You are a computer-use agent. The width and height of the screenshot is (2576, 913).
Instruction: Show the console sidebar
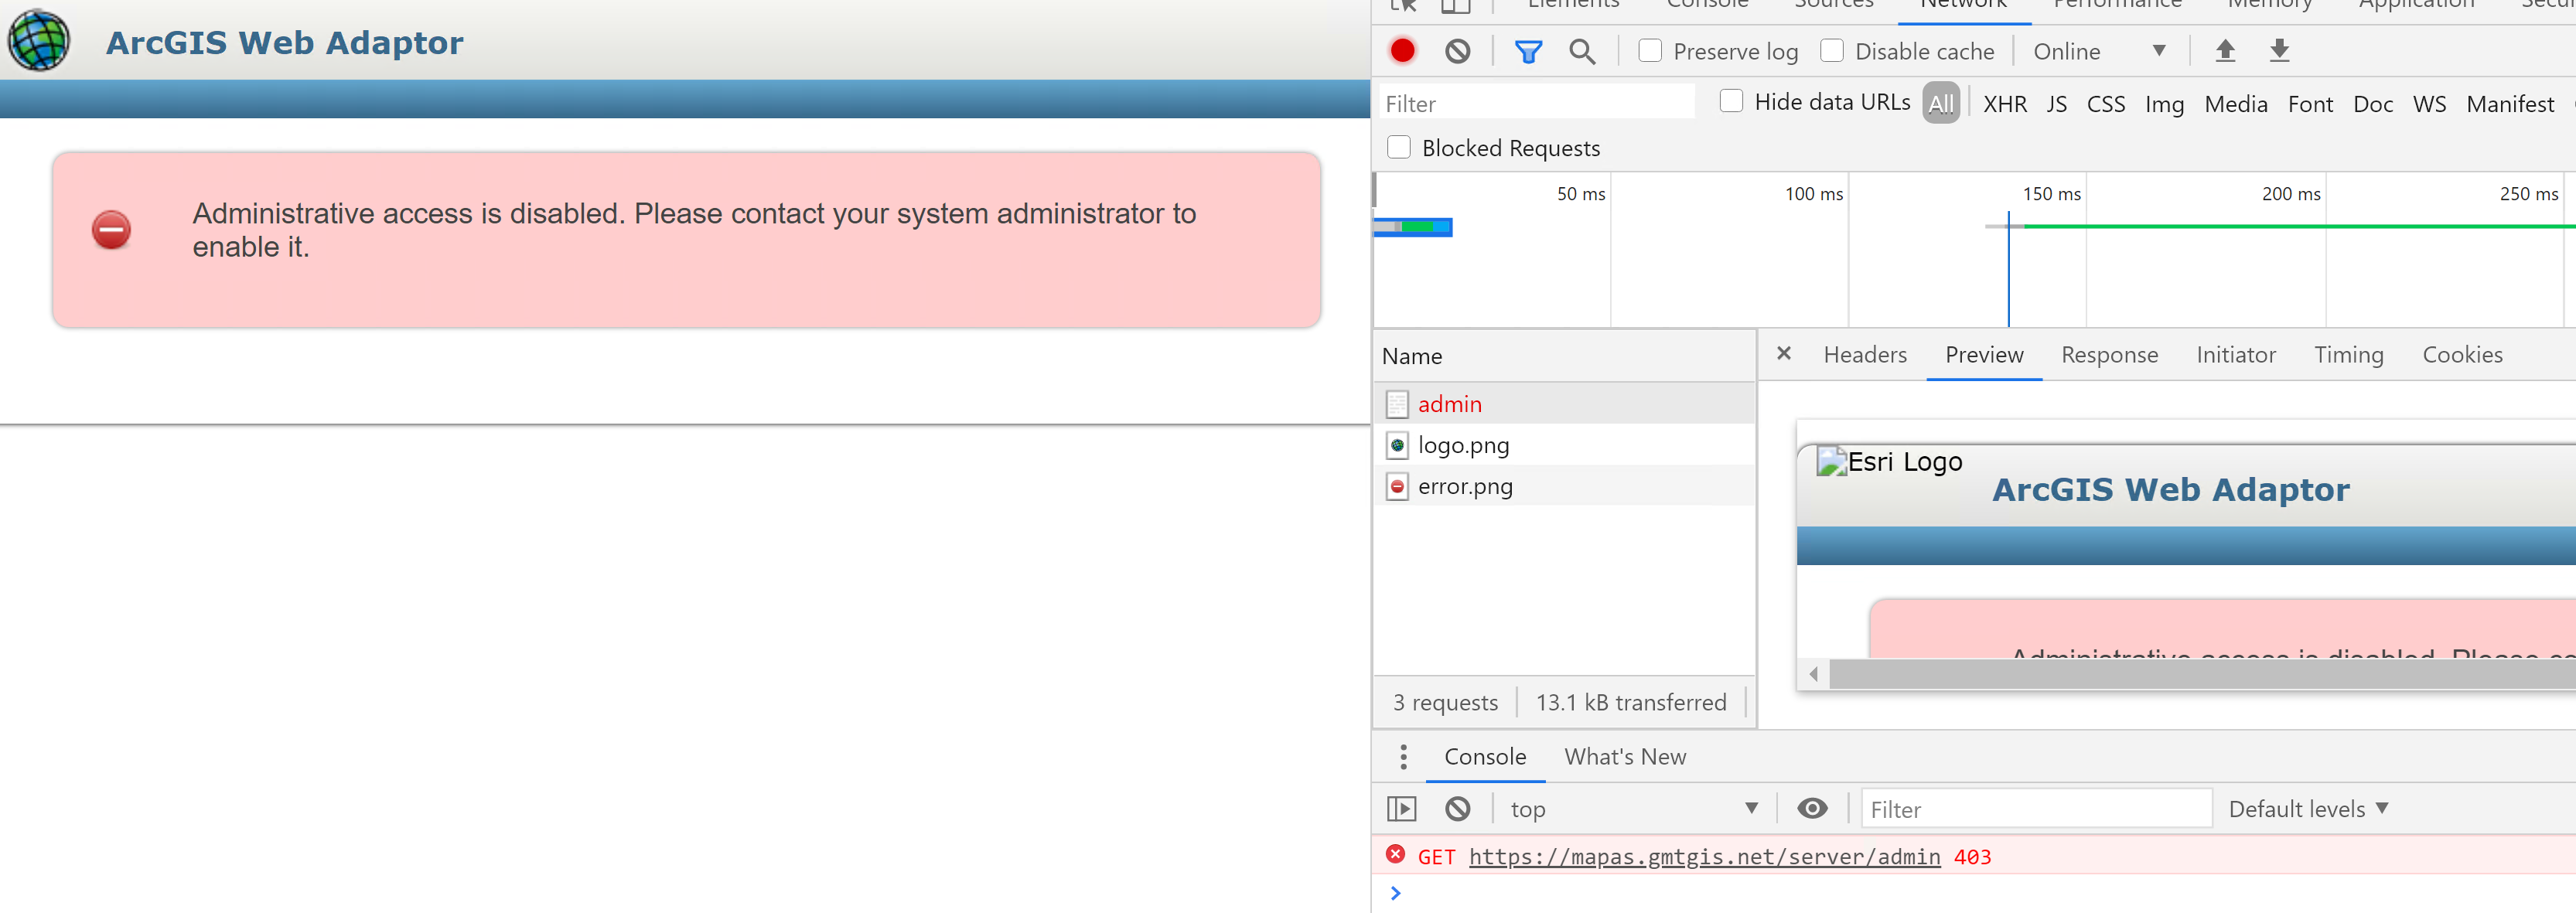[1401, 808]
